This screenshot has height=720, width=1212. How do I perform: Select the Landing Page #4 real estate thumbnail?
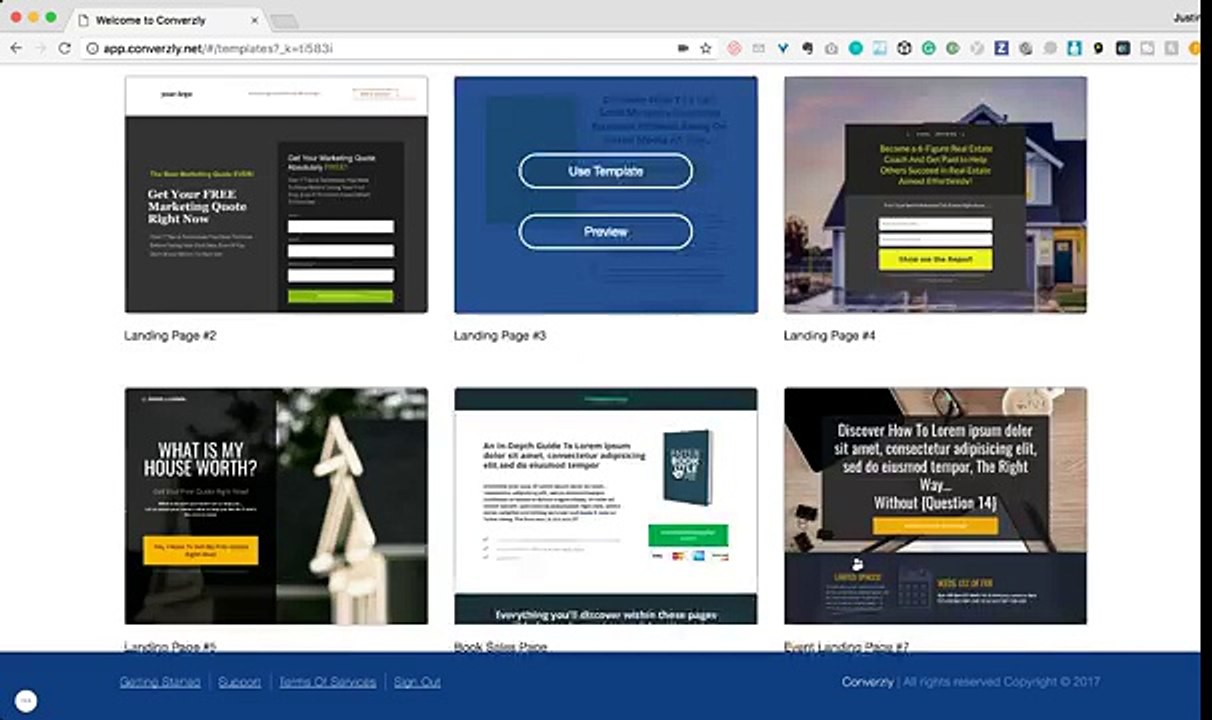[935, 195]
